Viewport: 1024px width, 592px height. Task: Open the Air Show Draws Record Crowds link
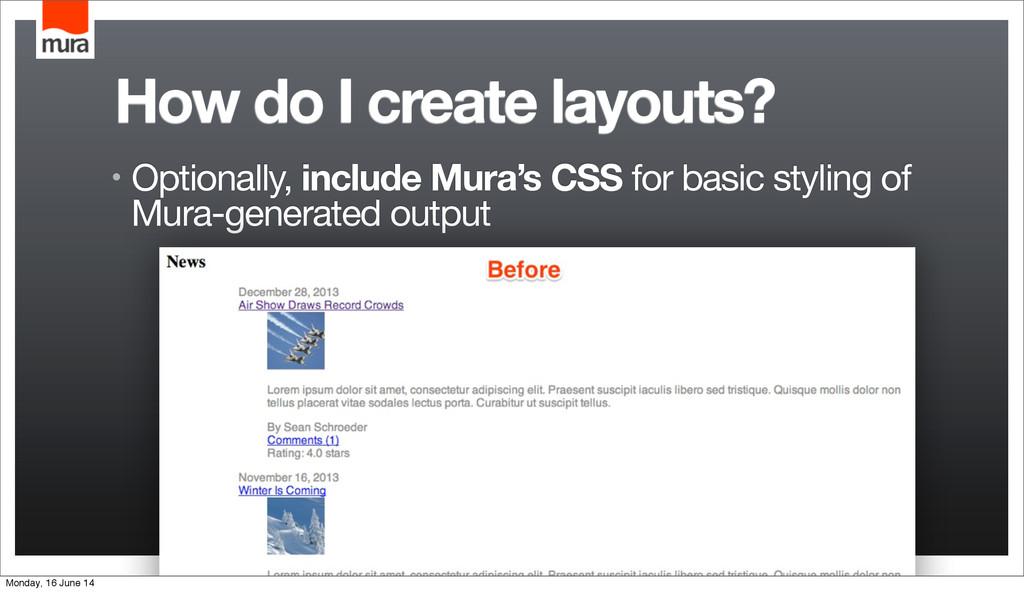[x=321, y=305]
